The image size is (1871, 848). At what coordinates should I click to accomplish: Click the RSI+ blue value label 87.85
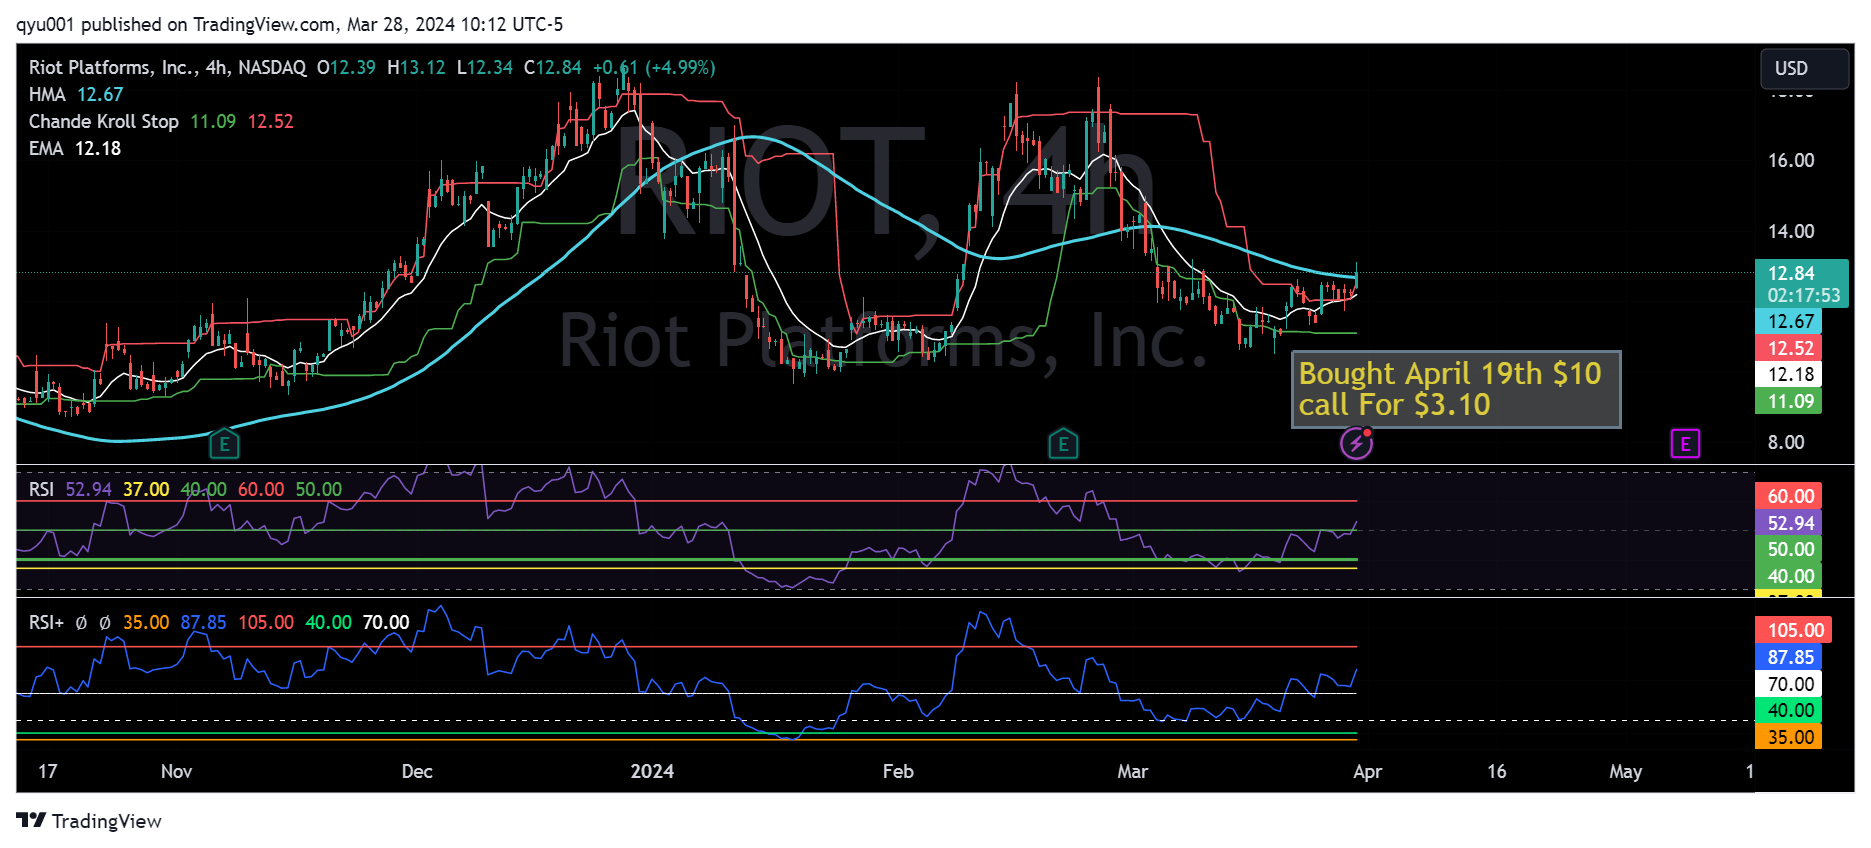coord(1789,657)
